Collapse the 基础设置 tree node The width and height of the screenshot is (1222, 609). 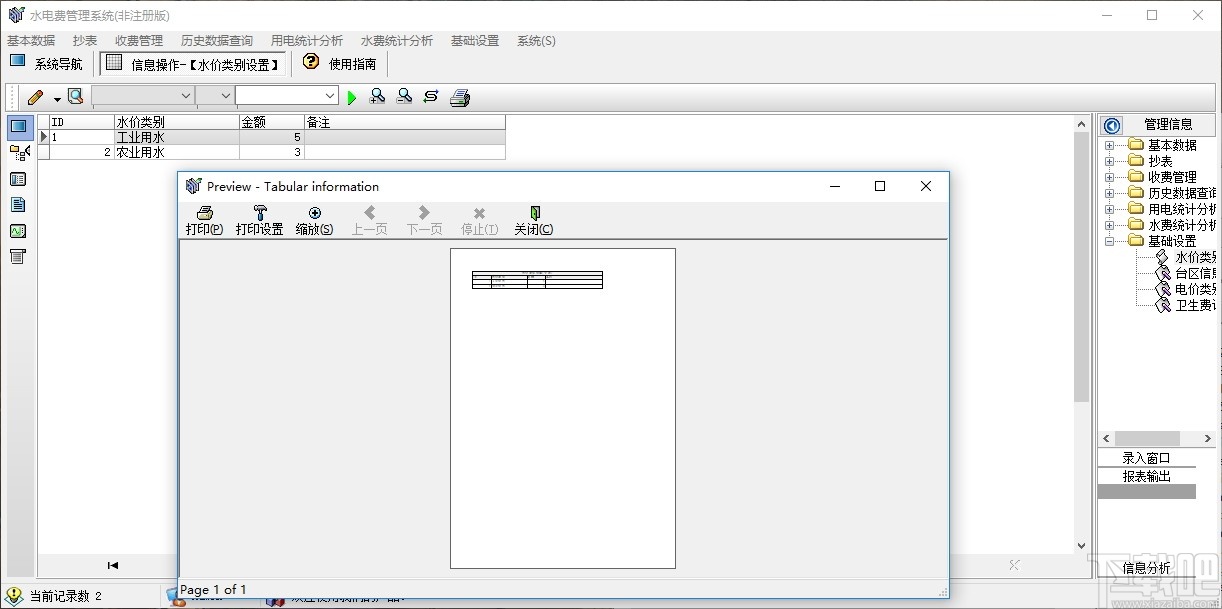[x=1109, y=242]
